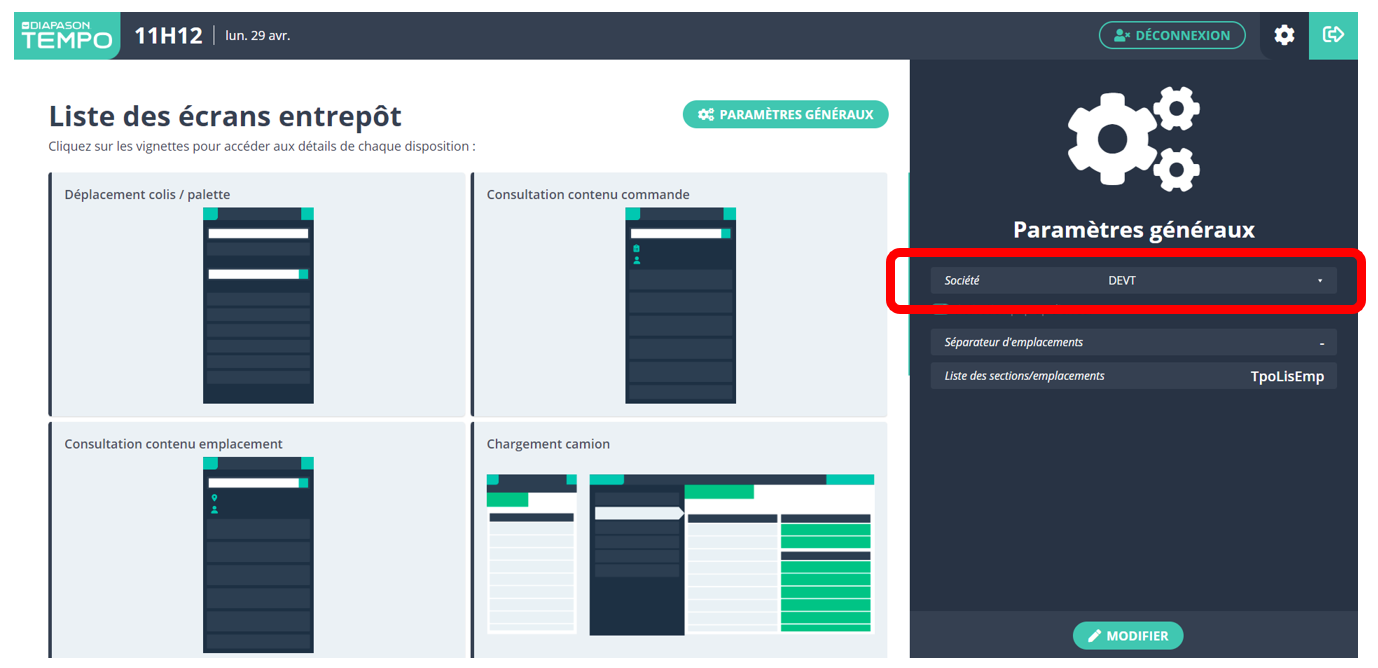Click the DÉCONNEXION button
Screen dimensions: 1378x668
point(1172,35)
